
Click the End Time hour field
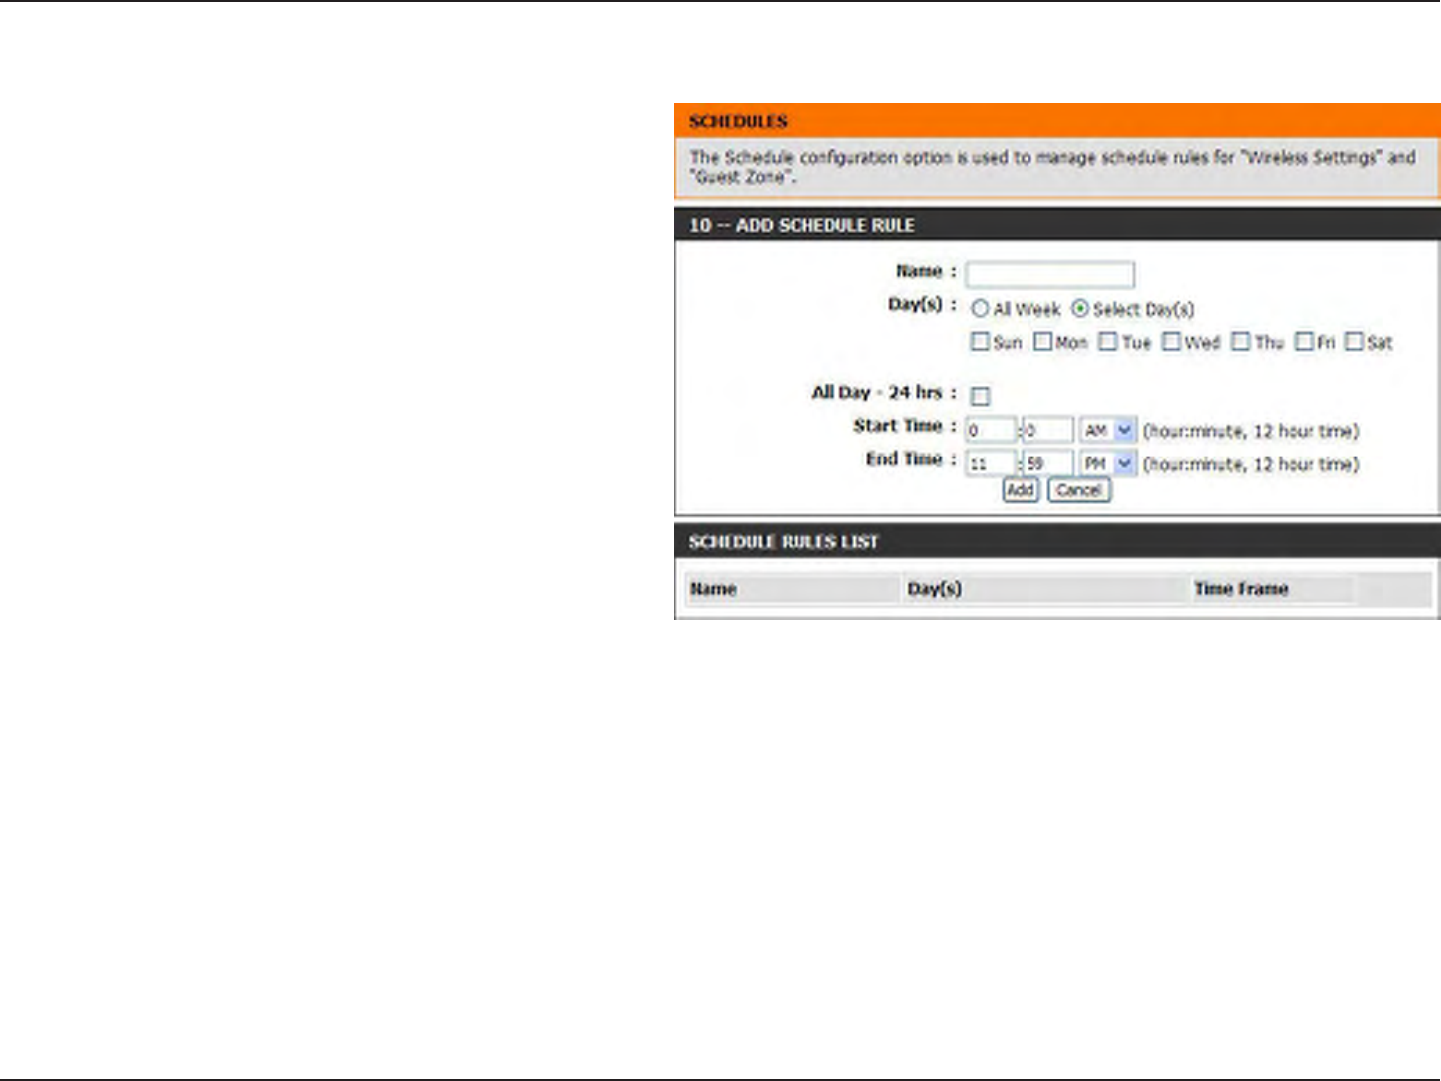click(x=991, y=464)
